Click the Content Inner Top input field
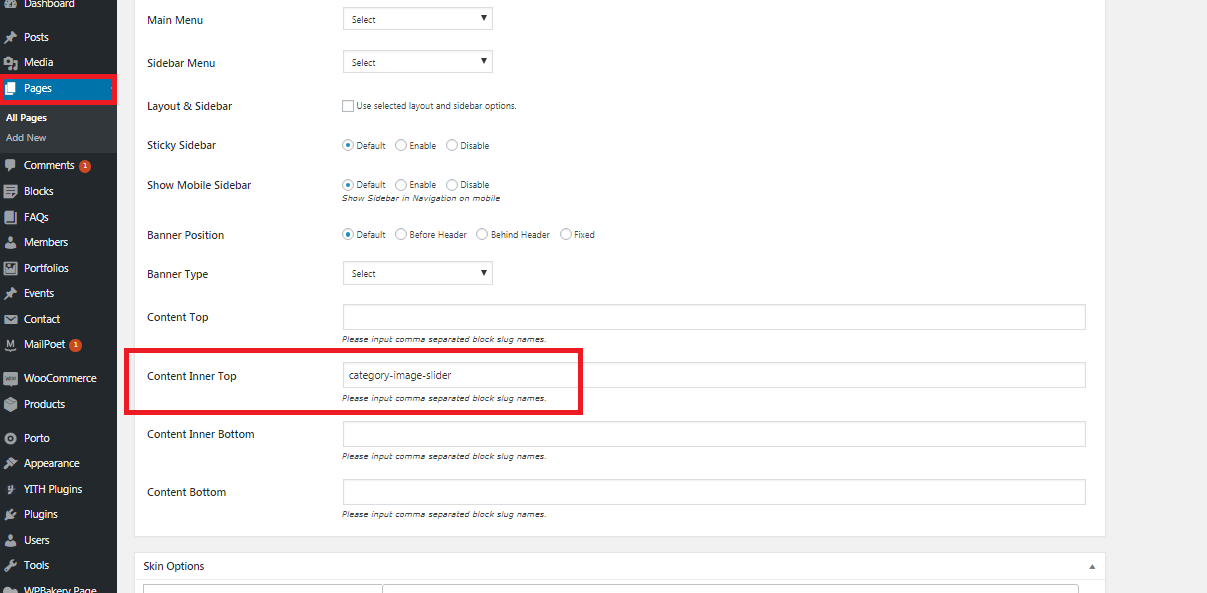The width and height of the screenshot is (1207, 593). coord(714,375)
